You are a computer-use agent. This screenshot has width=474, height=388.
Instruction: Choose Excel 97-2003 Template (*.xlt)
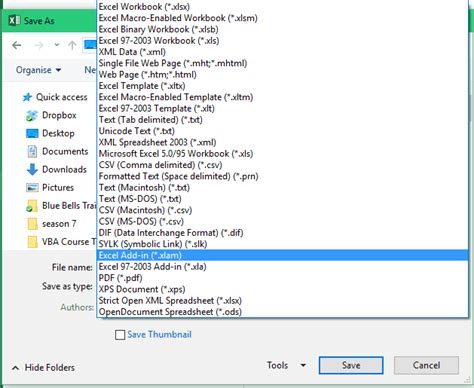(282, 109)
